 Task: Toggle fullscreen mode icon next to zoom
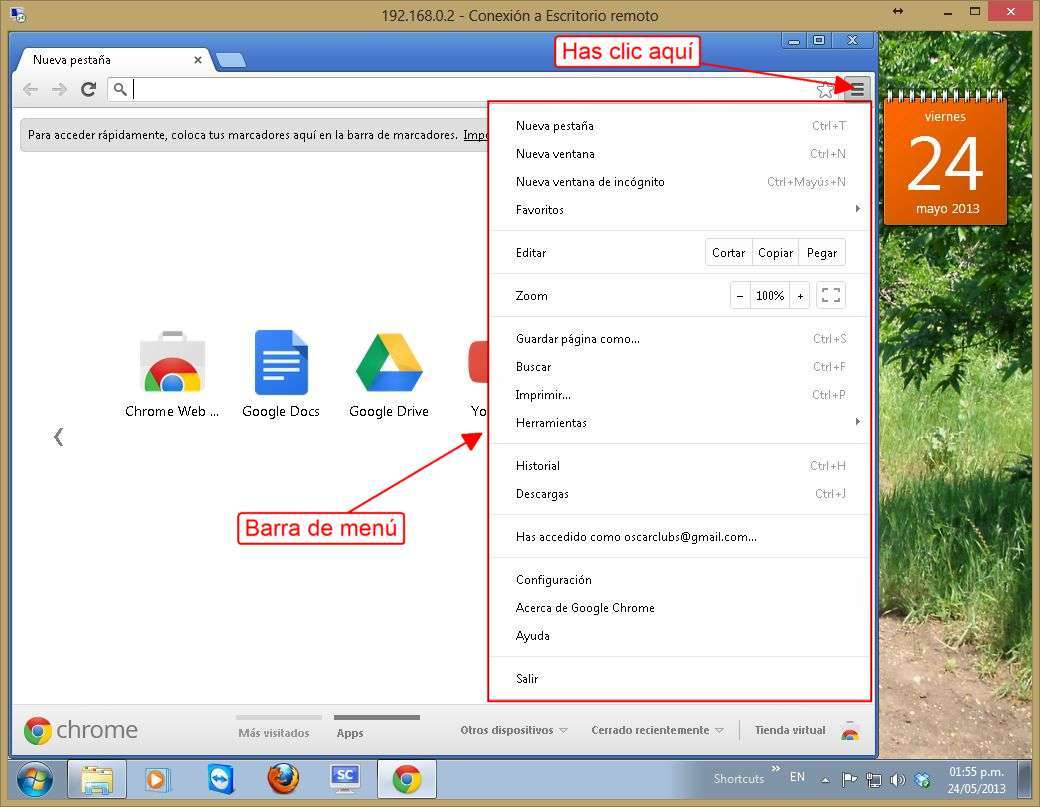[831, 296]
